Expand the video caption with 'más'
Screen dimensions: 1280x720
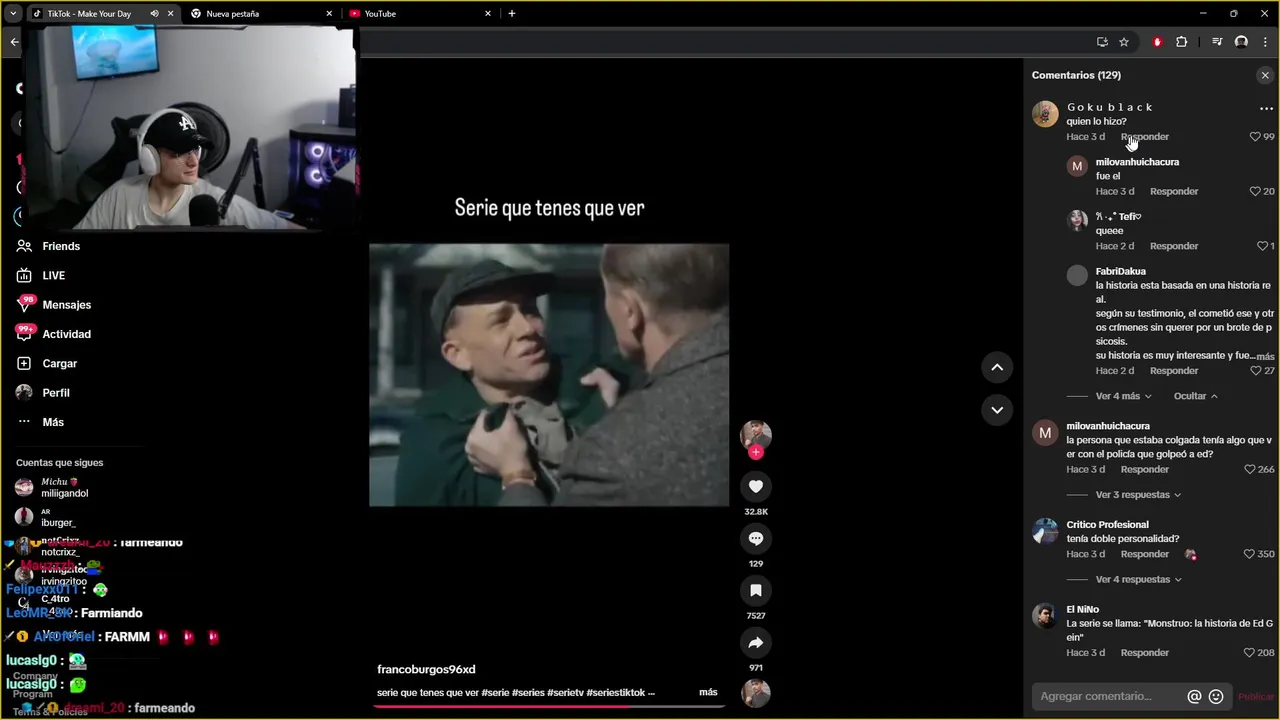click(708, 692)
